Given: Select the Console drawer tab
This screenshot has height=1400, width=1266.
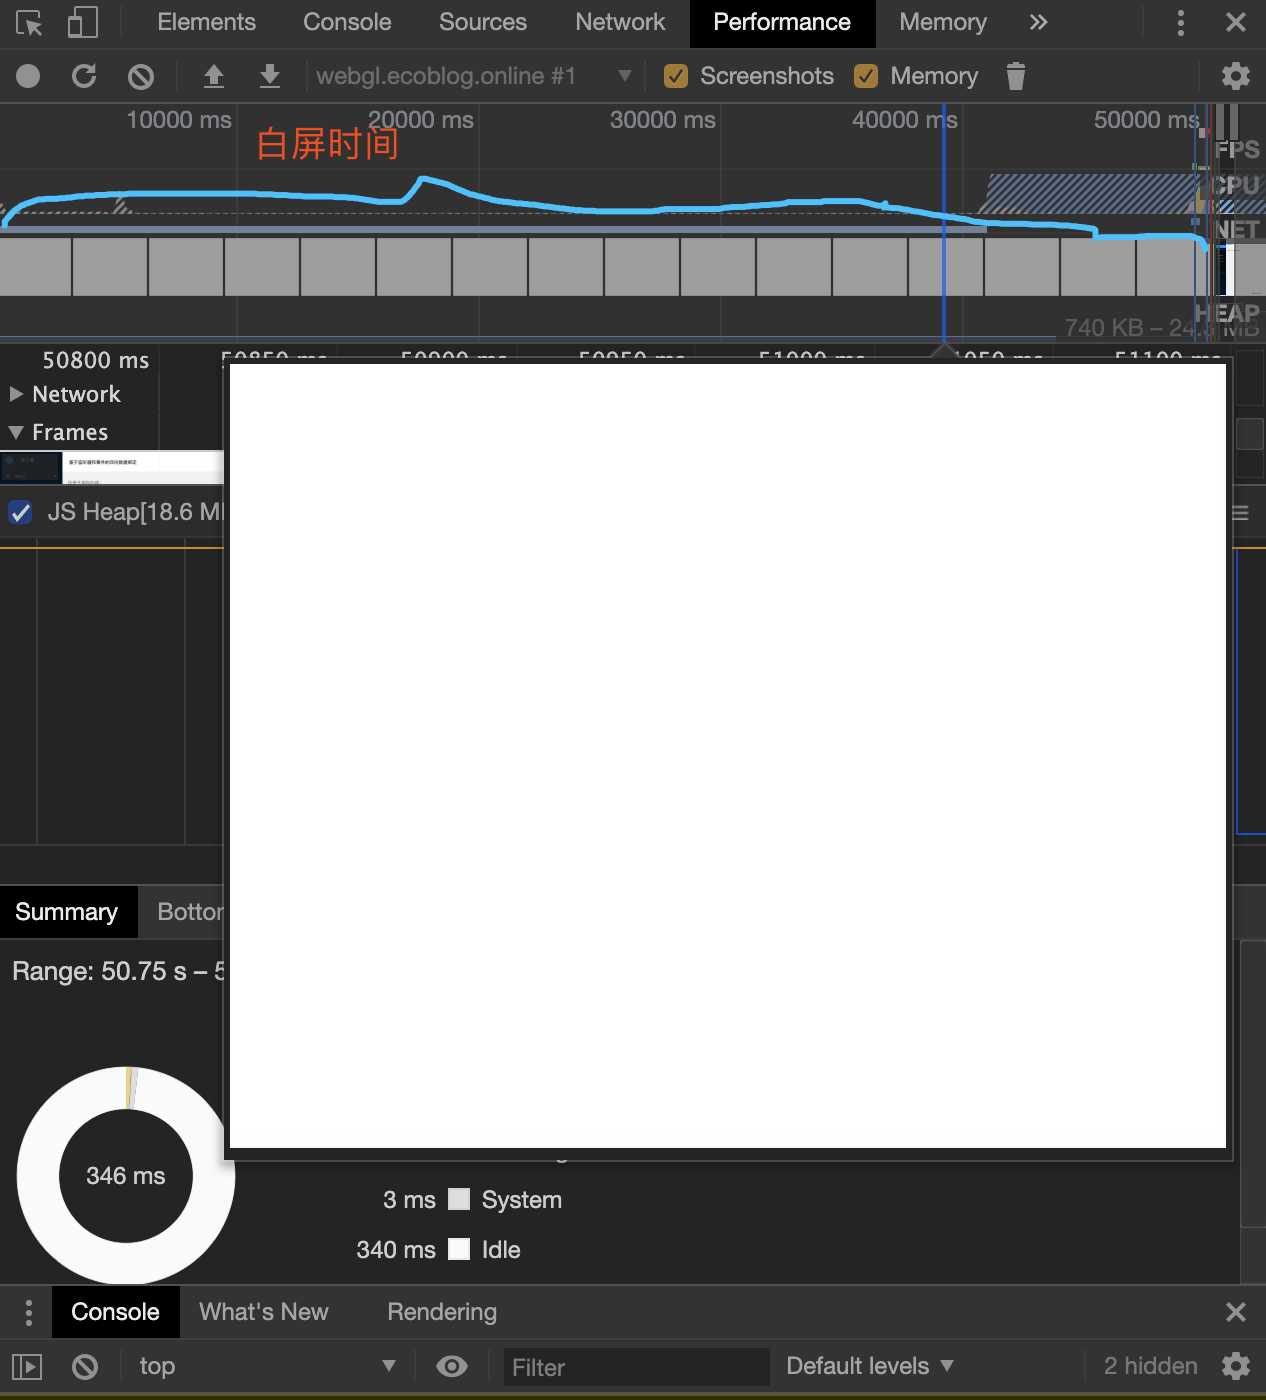Looking at the screenshot, I should 115,1312.
